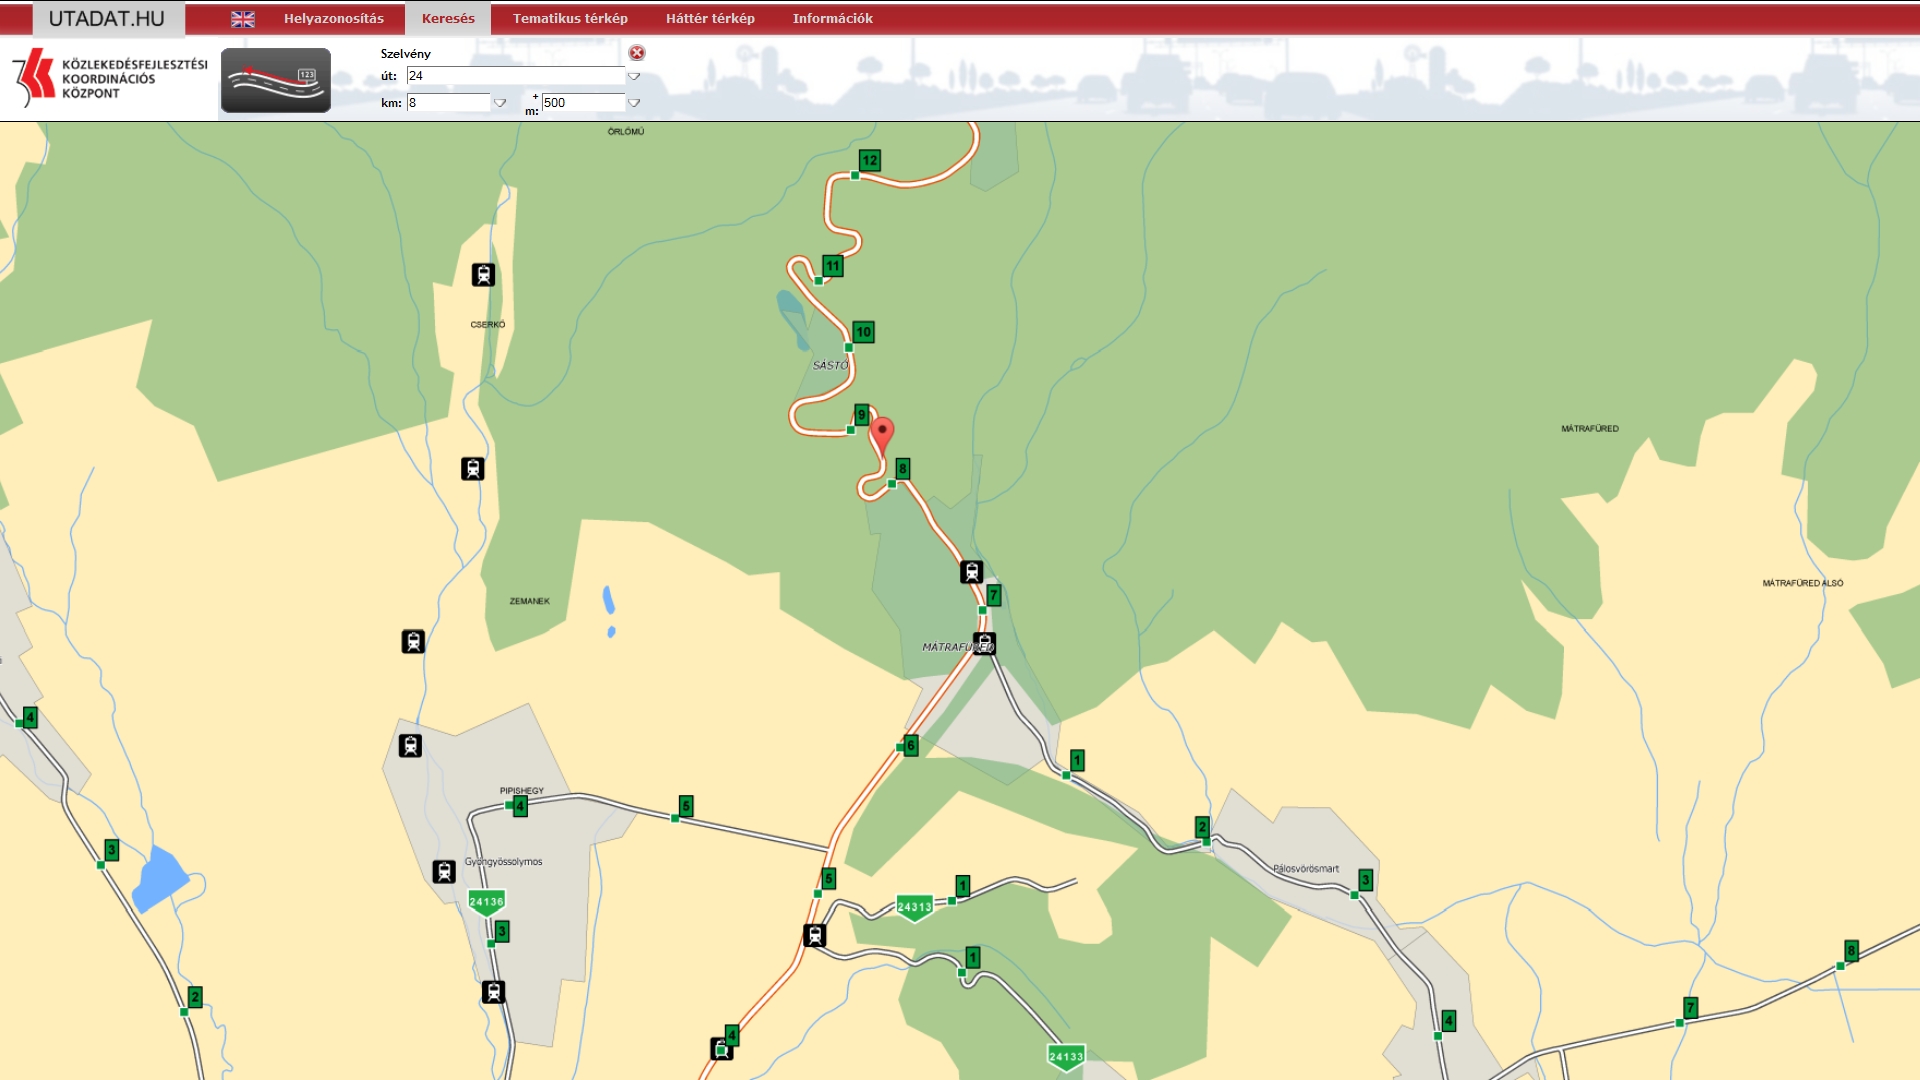
Task: Open the Információk menu
Action: [x=832, y=19]
